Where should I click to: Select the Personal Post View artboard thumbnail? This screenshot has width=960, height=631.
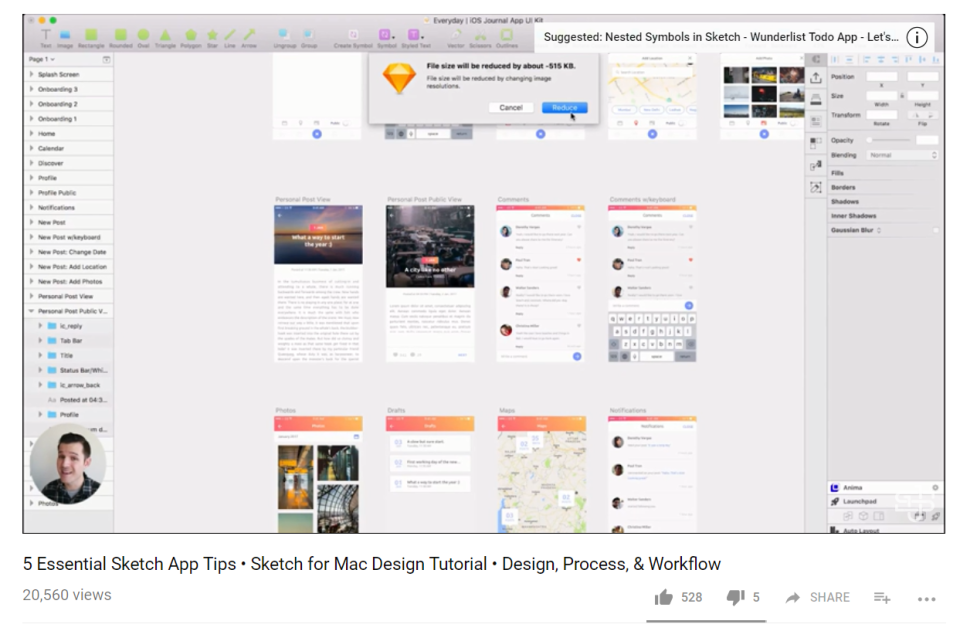click(318, 283)
